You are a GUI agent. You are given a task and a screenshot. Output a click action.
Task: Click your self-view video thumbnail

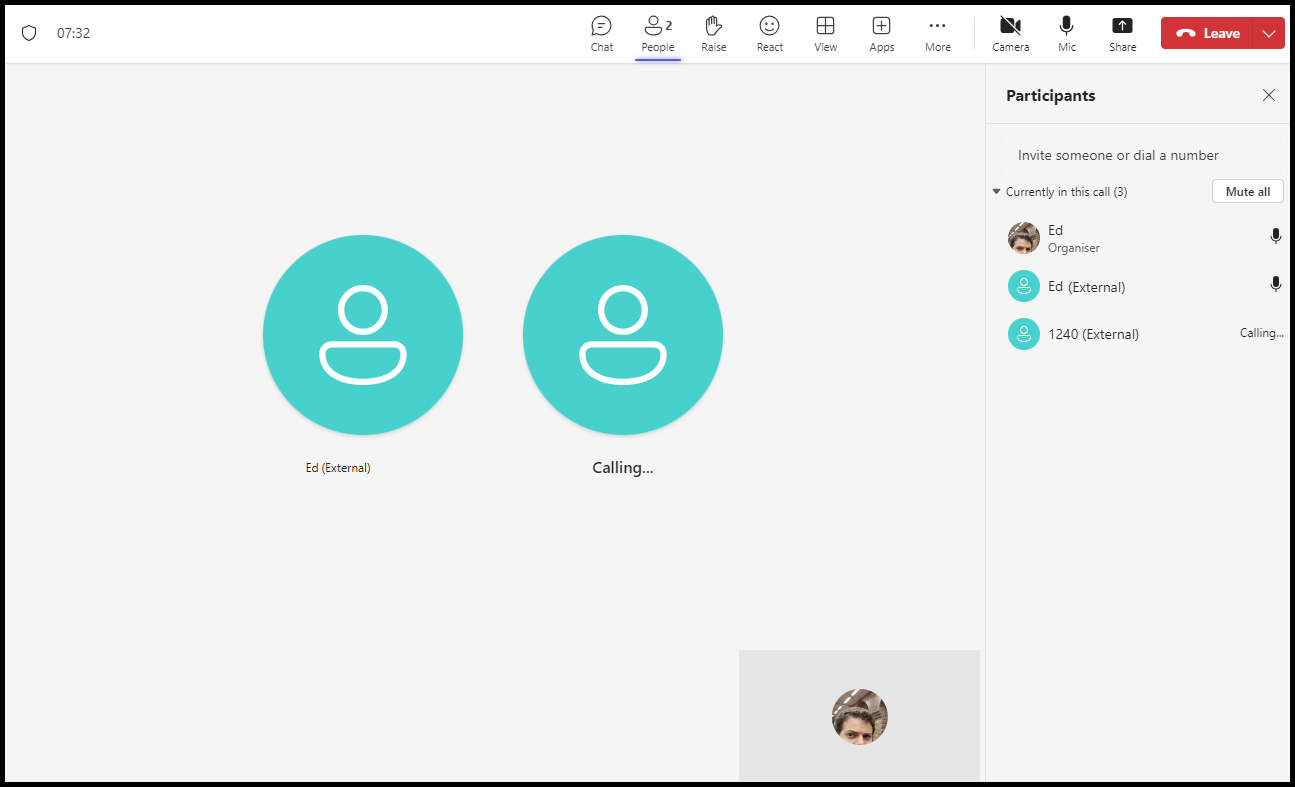pos(859,716)
